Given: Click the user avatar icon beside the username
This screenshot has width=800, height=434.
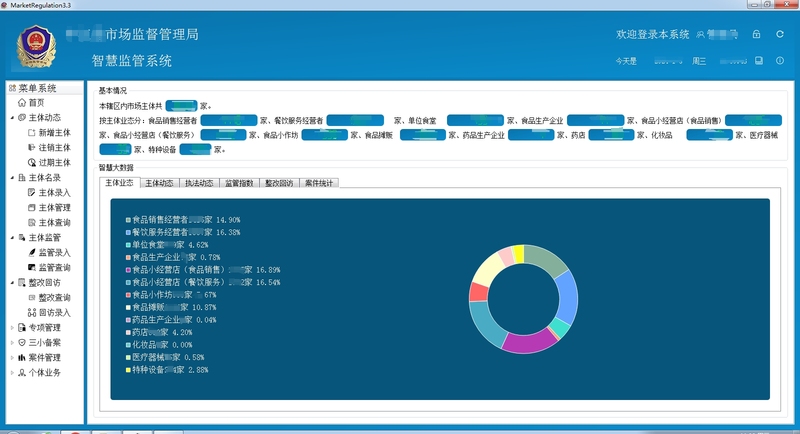Looking at the screenshot, I should pos(701,34).
